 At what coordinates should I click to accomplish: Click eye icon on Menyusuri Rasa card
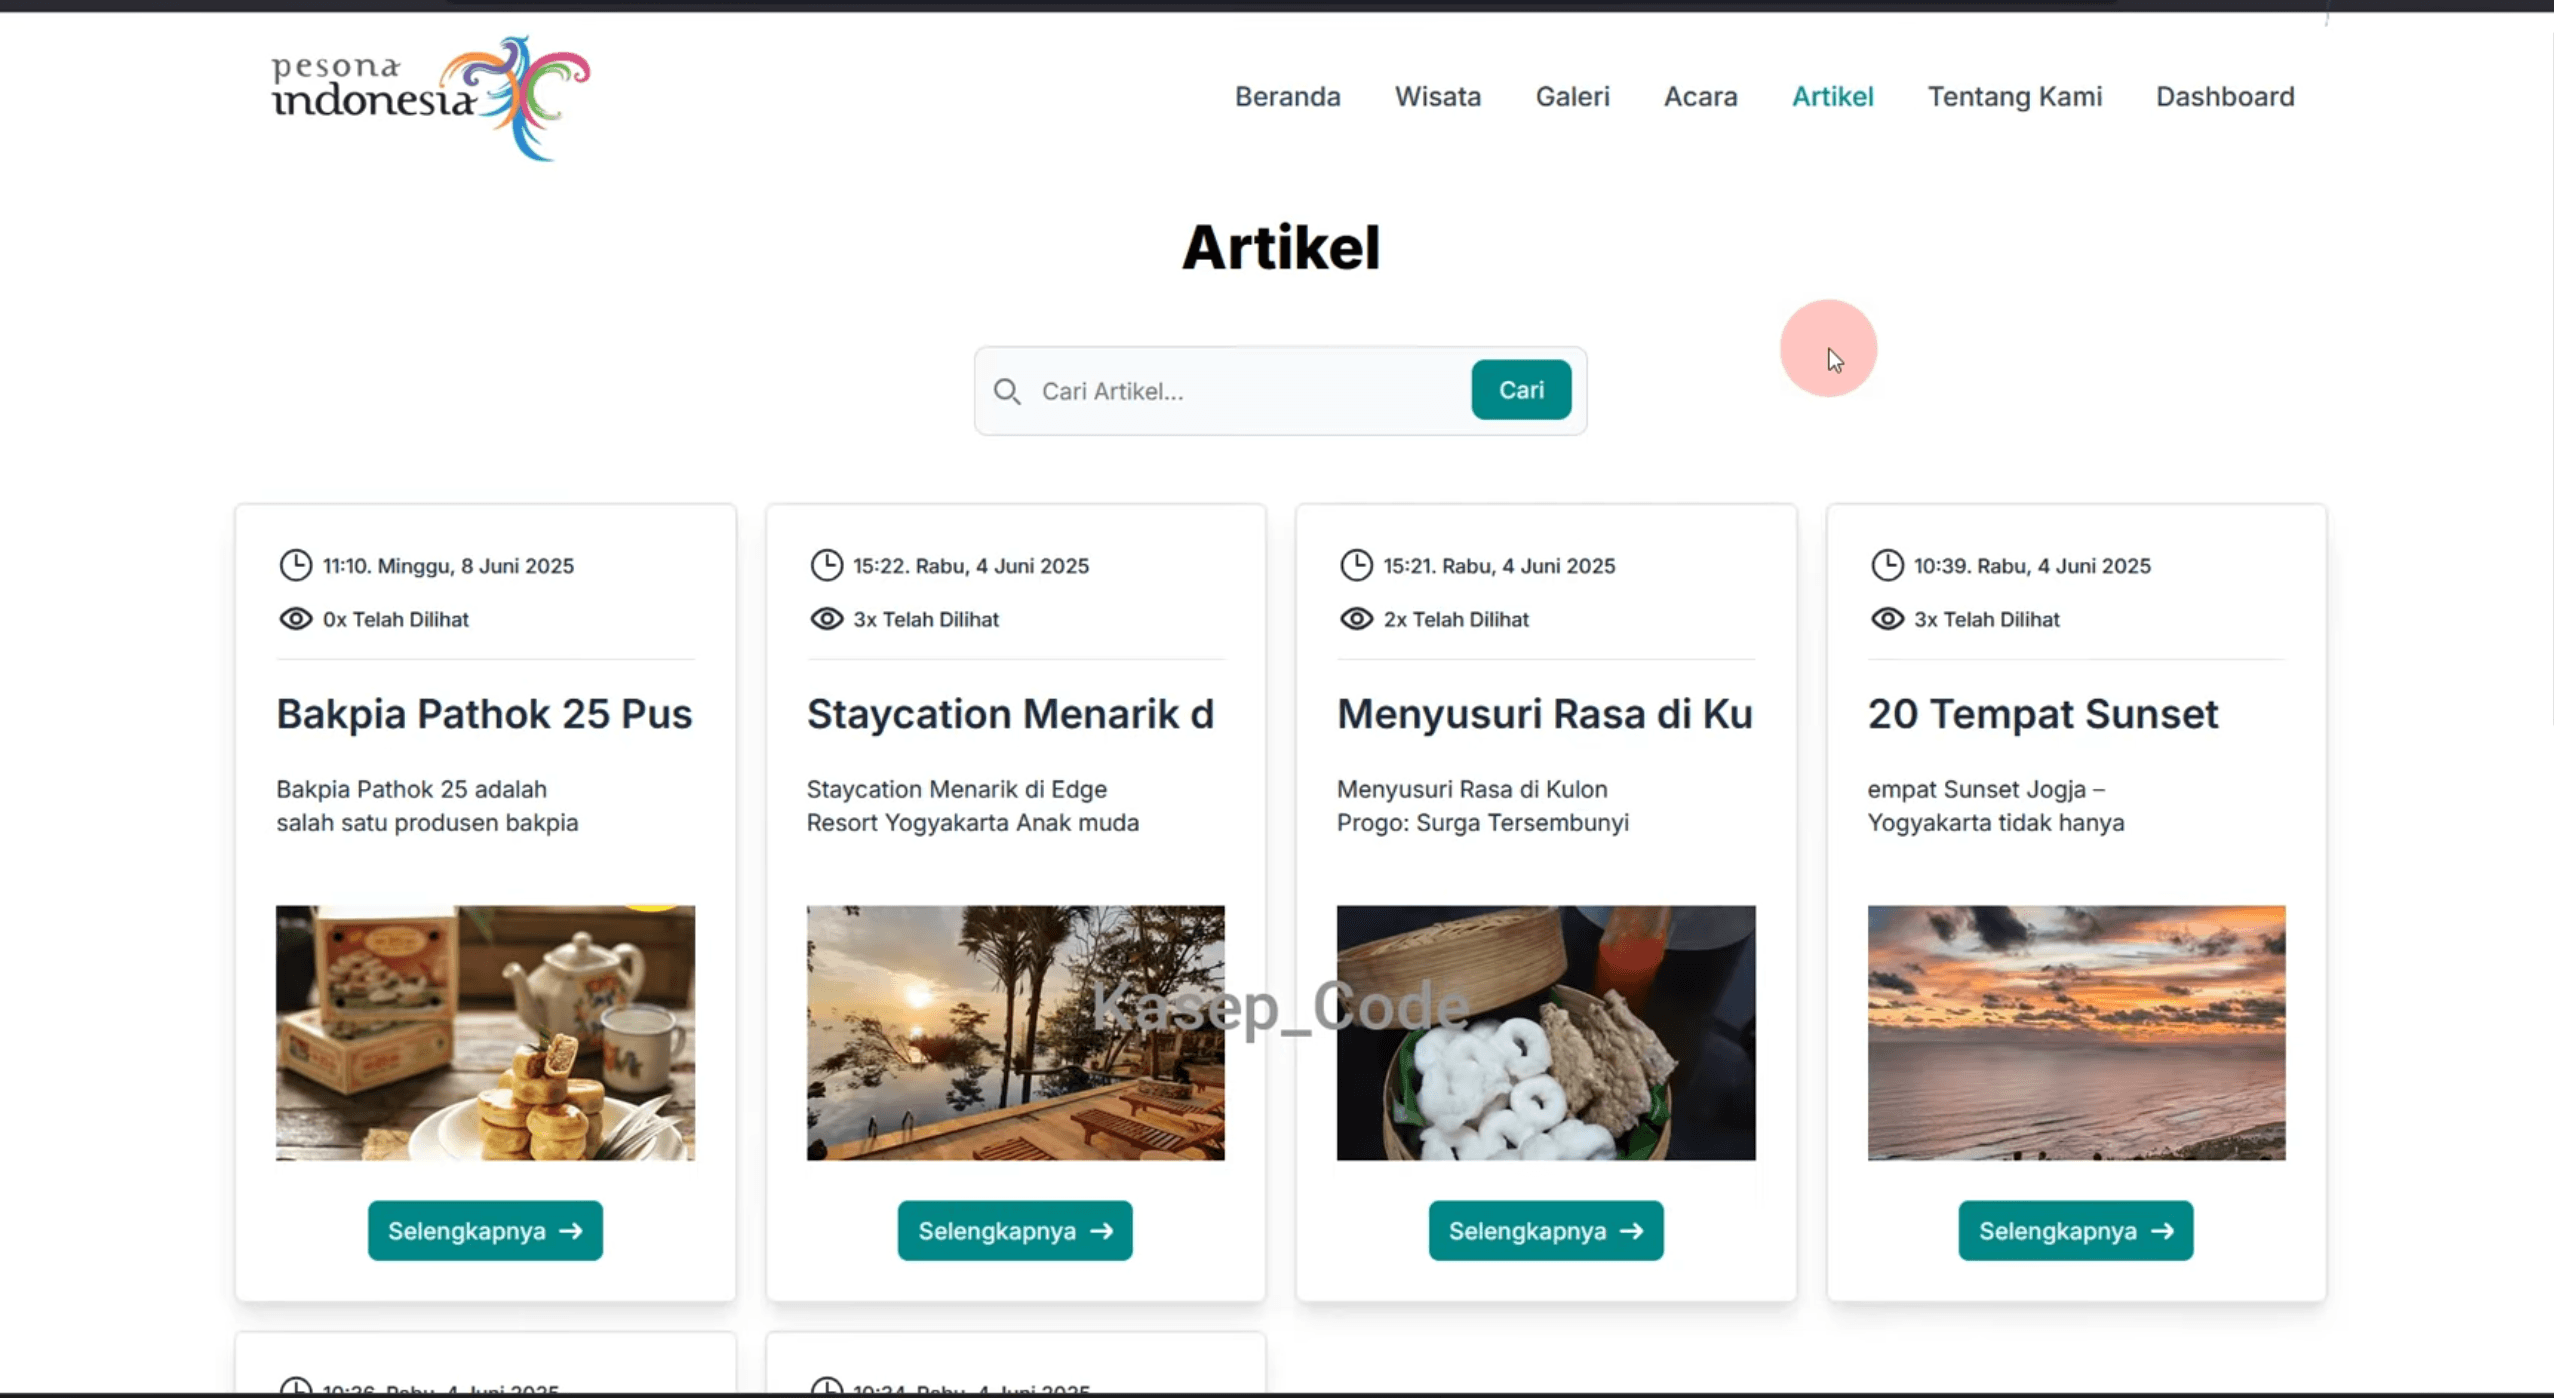[1356, 619]
